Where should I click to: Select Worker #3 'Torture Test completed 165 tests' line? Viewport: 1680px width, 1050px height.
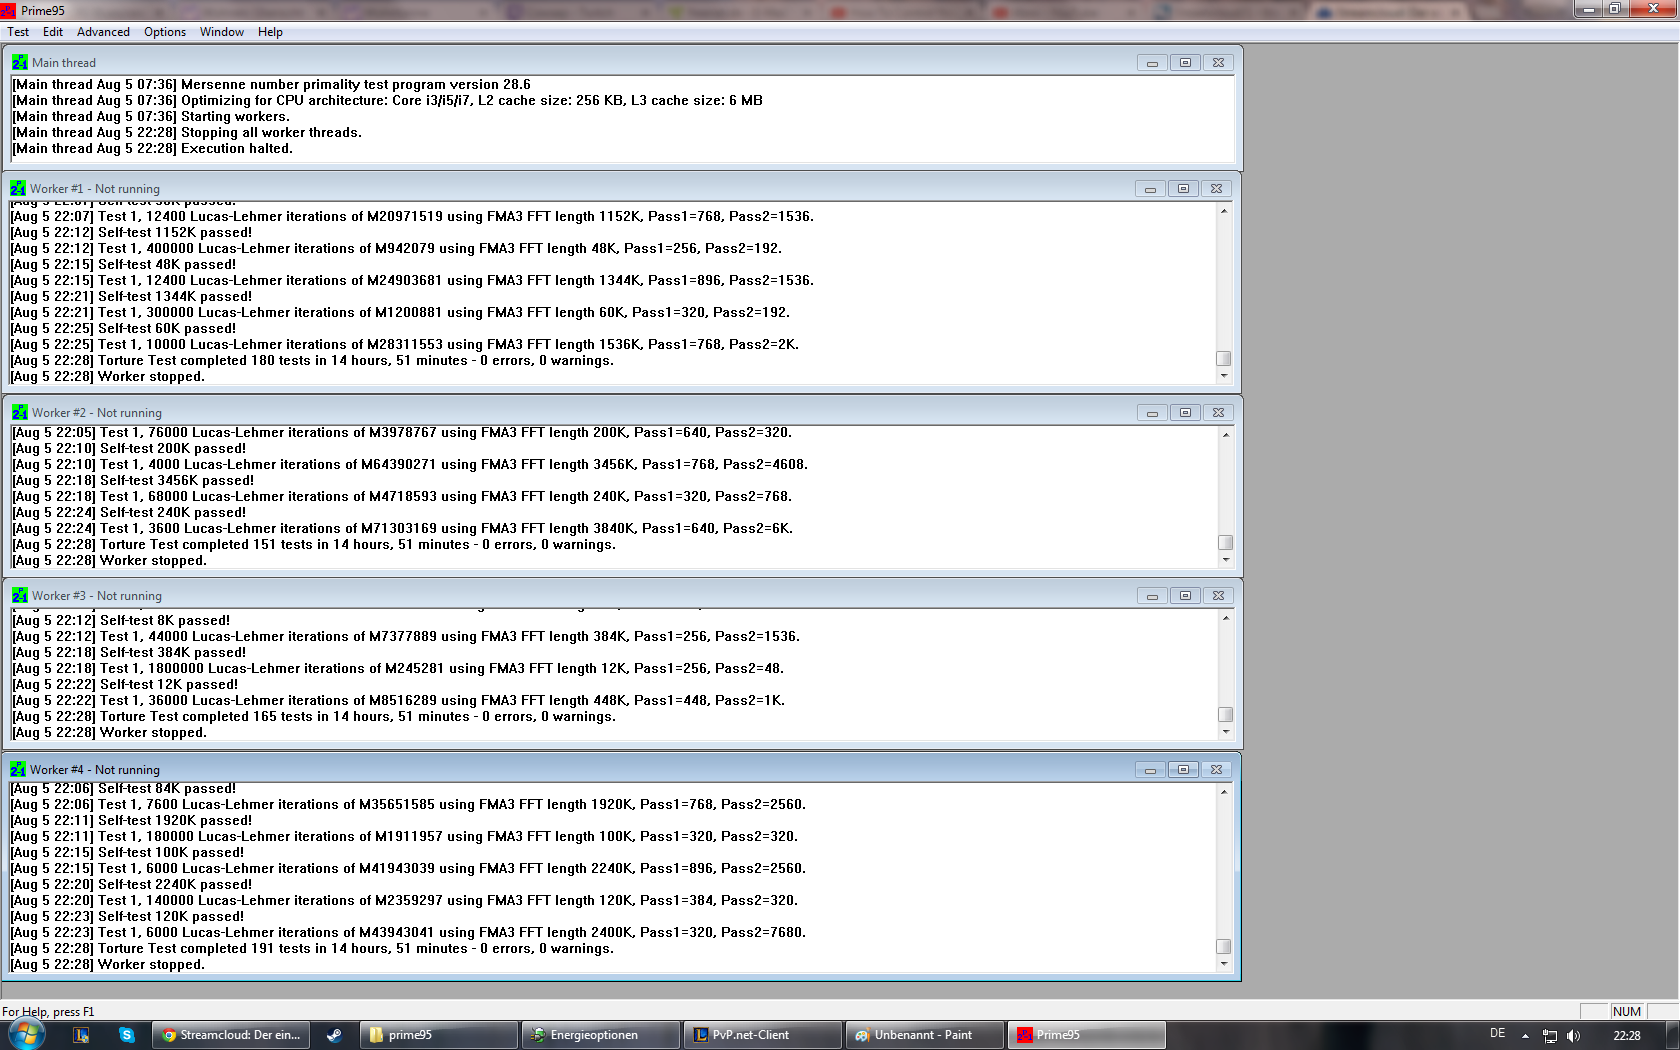tap(314, 716)
